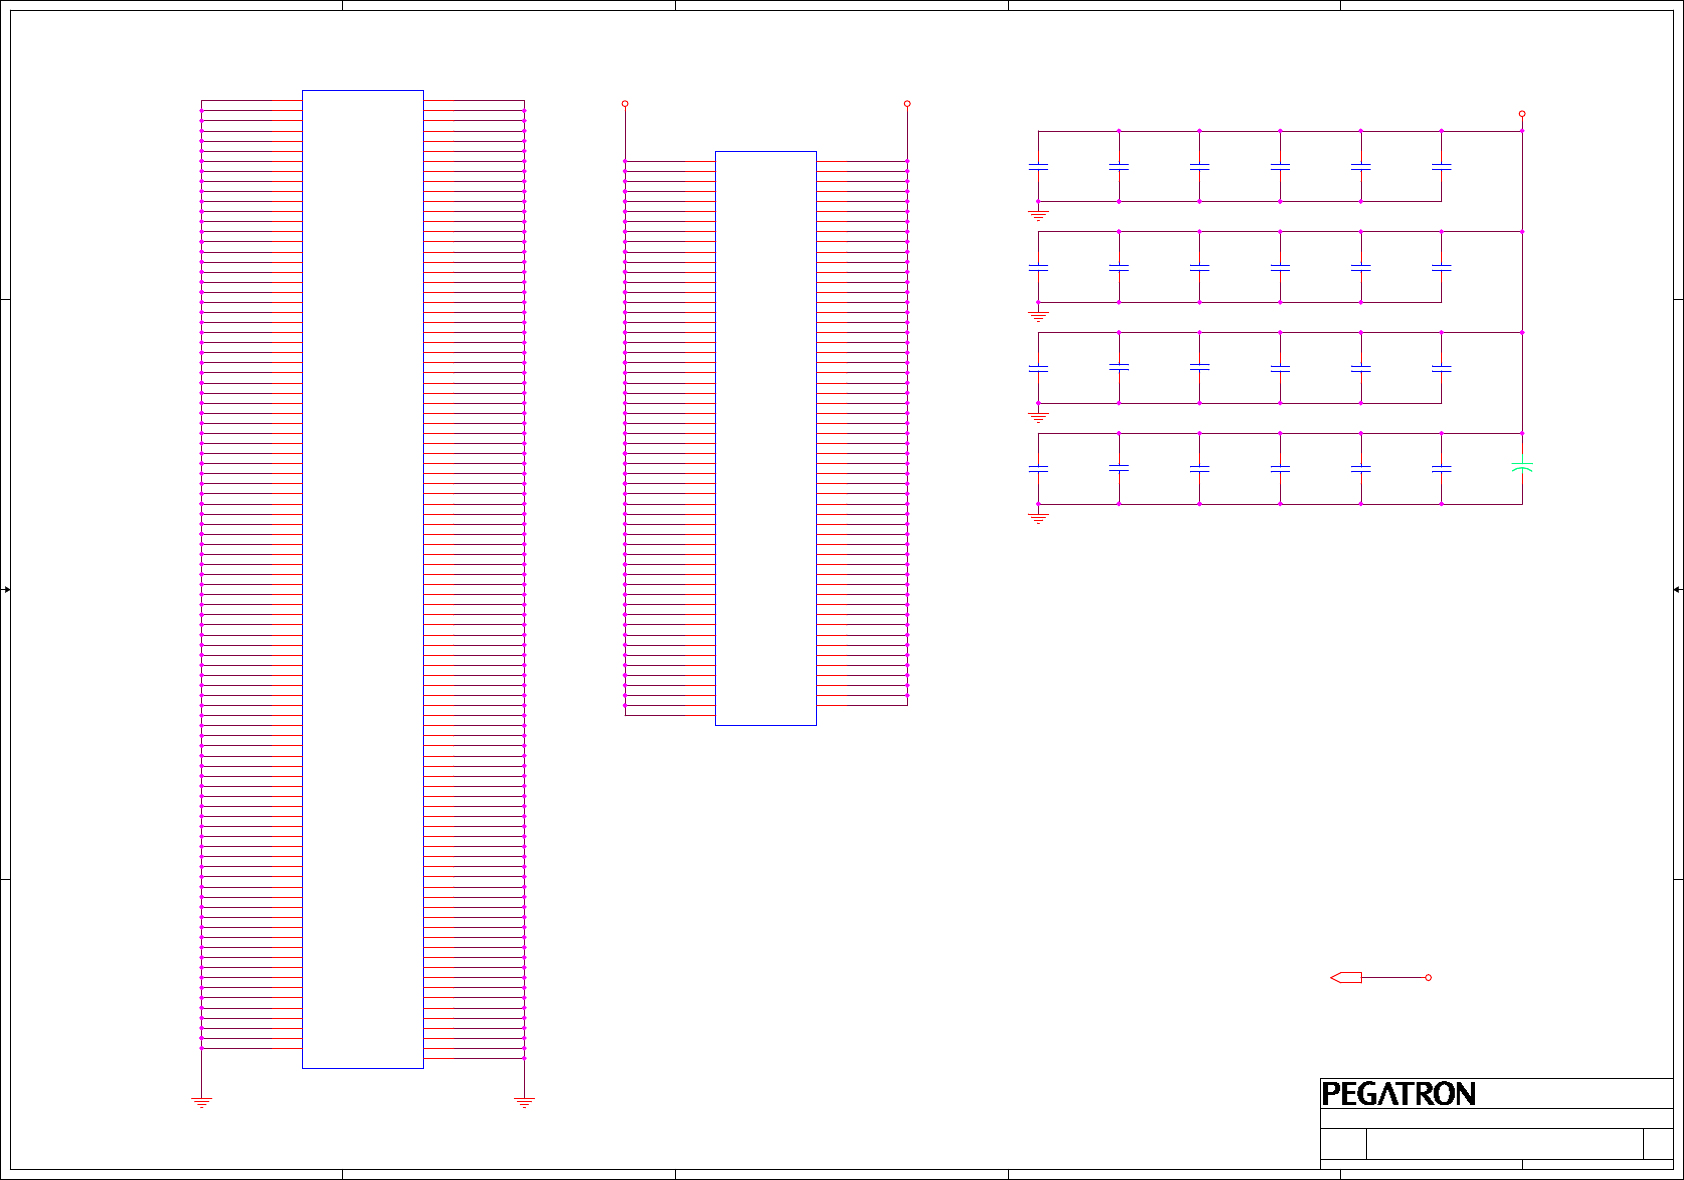Click the ground symbol under the first capacitor row
The image size is (1684, 1180).
pos(1038,215)
